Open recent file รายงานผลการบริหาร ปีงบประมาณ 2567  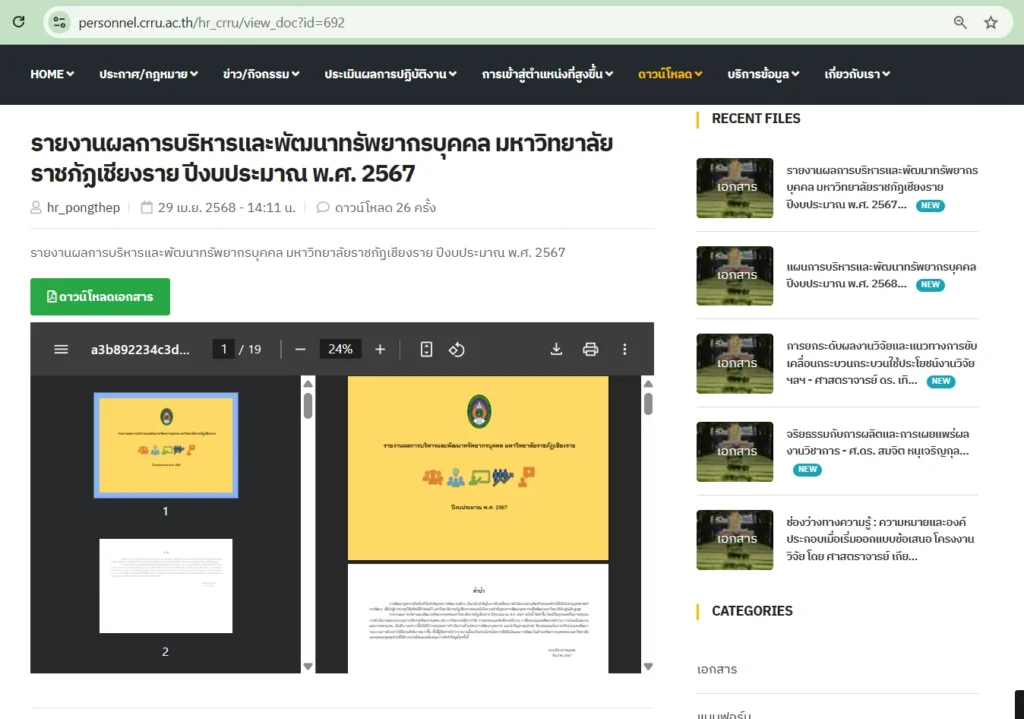(882, 187)
